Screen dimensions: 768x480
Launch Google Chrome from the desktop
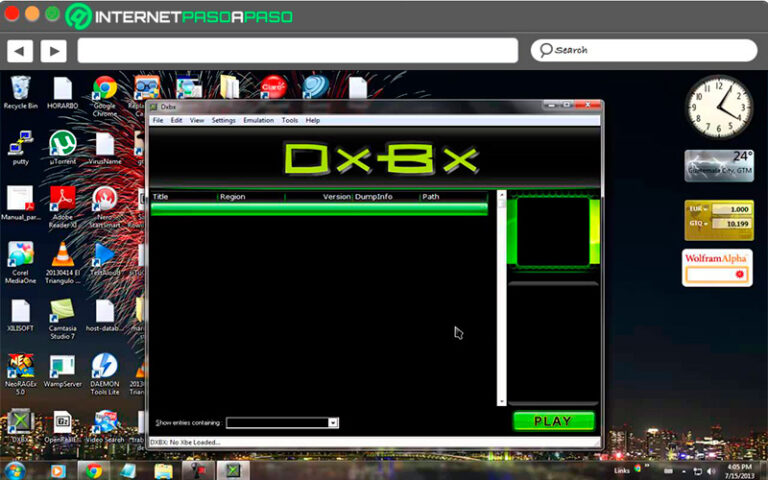pos(105,89)
